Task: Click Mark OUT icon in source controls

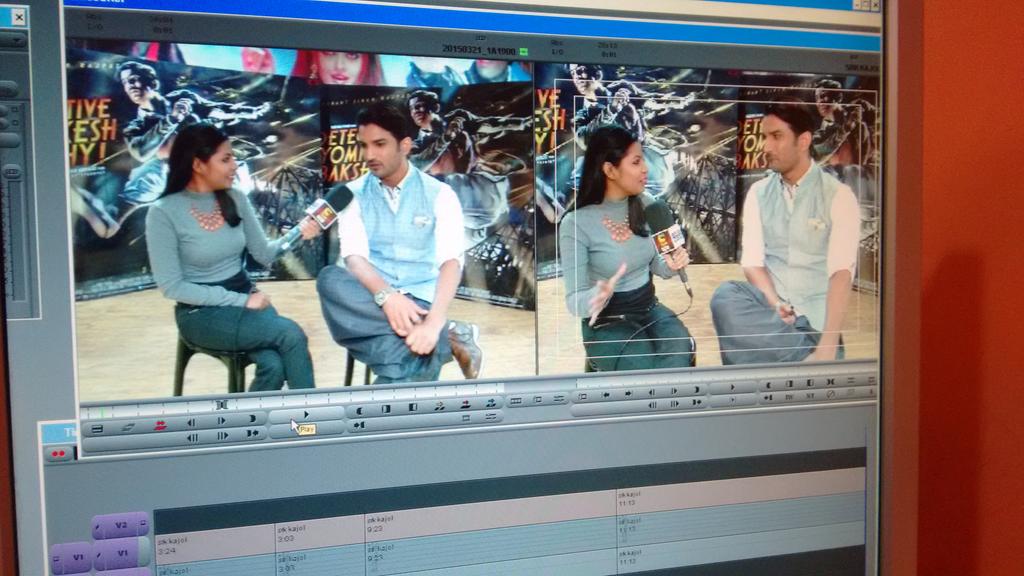Action: [x=251, y=419]
